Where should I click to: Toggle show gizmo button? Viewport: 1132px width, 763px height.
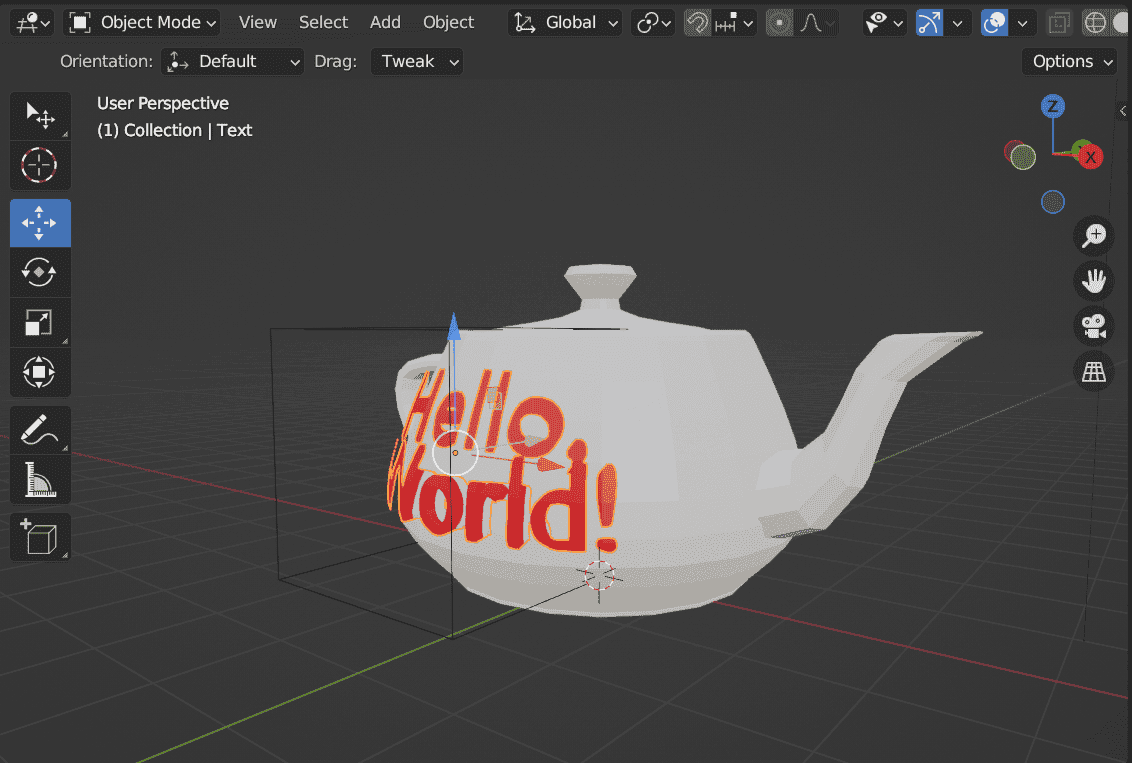(x=929, y=22)
